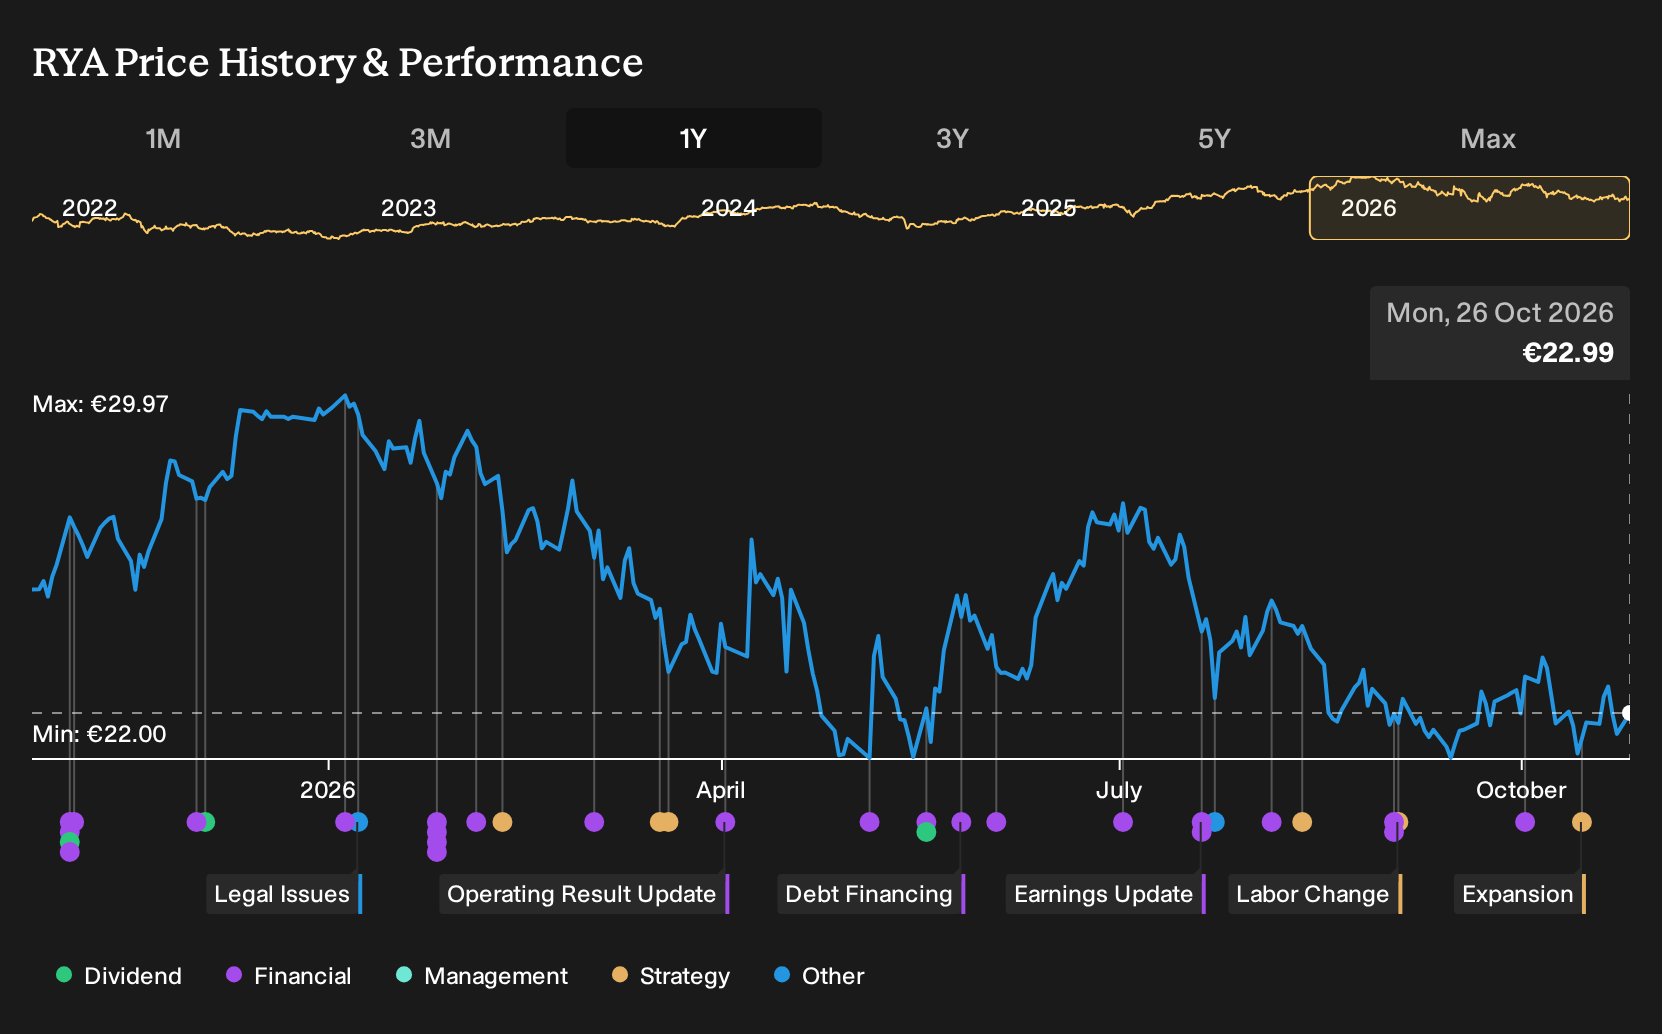Click the blue marker attached to Legal Issues

[359, 822]
